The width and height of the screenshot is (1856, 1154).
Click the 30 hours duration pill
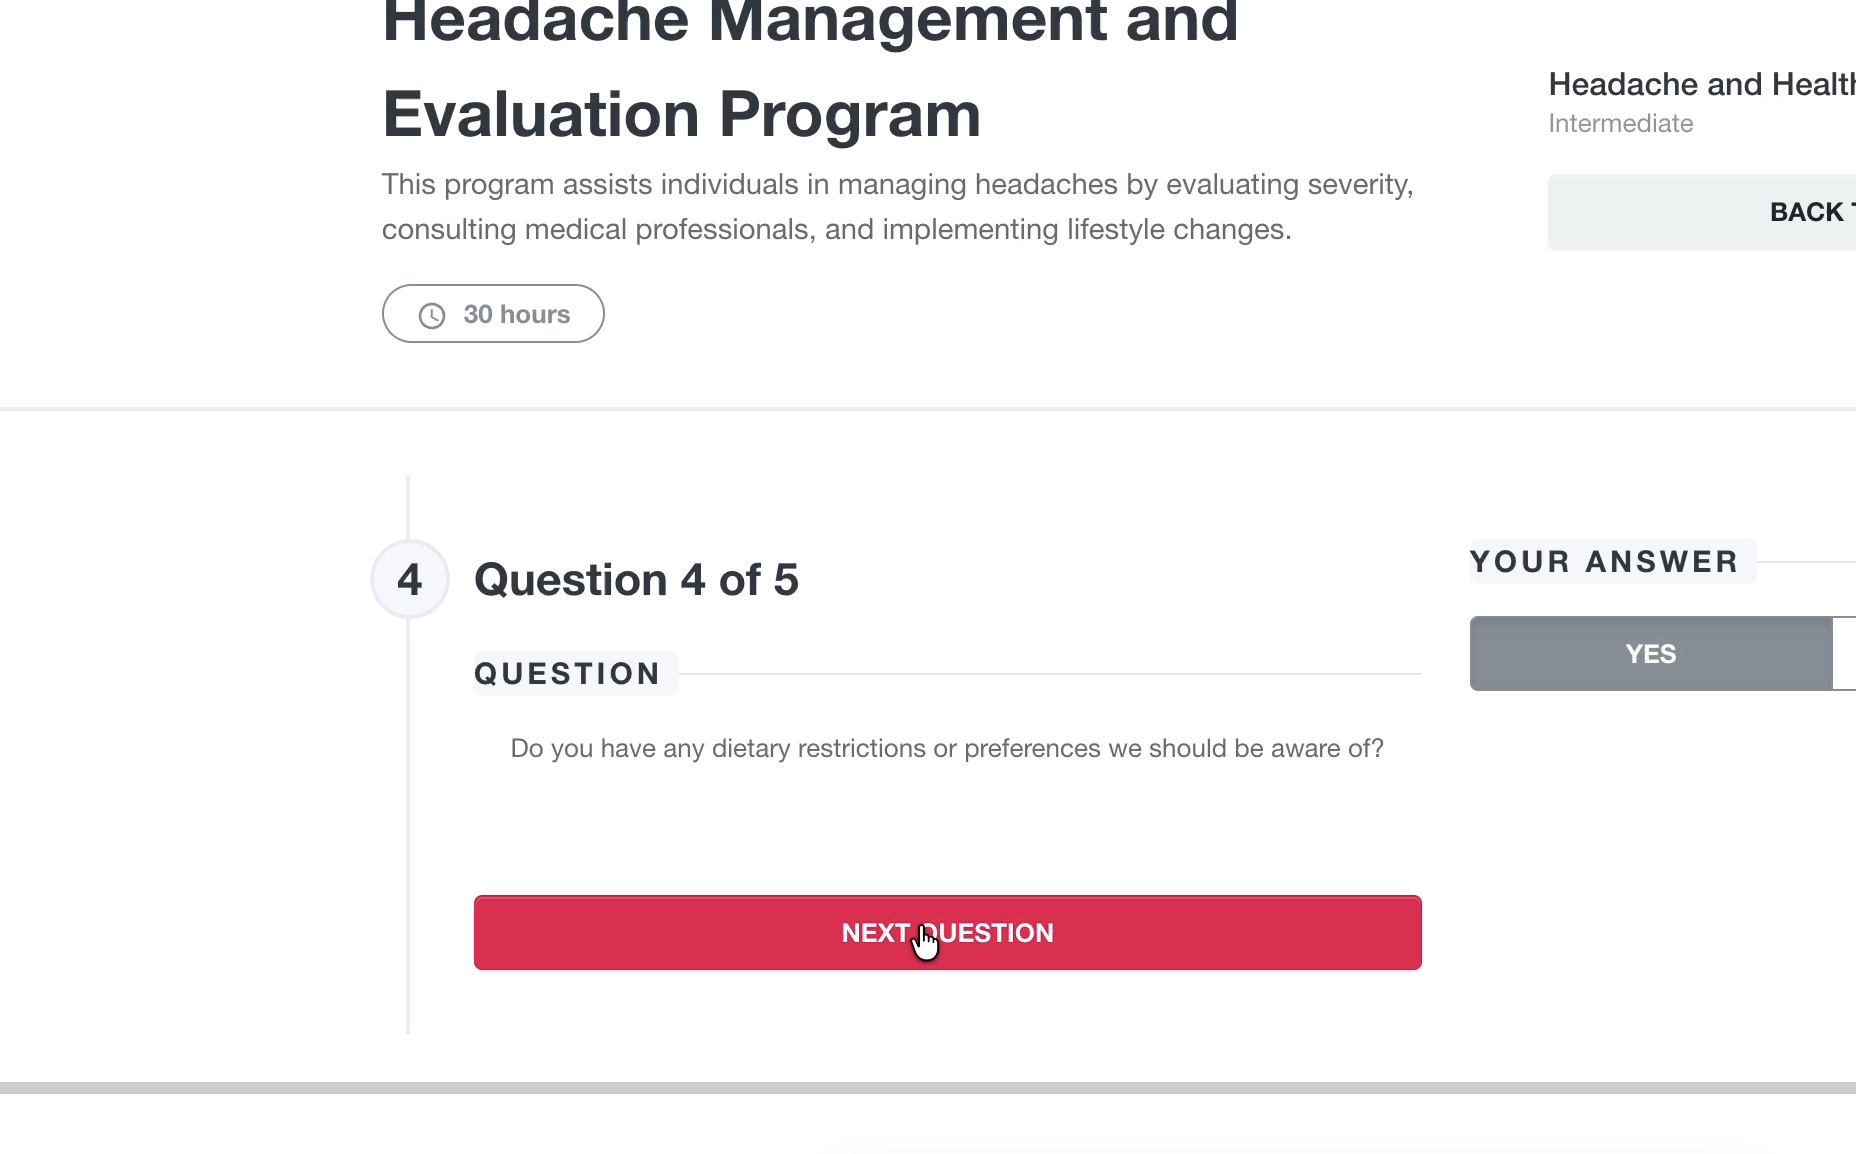(x=492, y=314)
